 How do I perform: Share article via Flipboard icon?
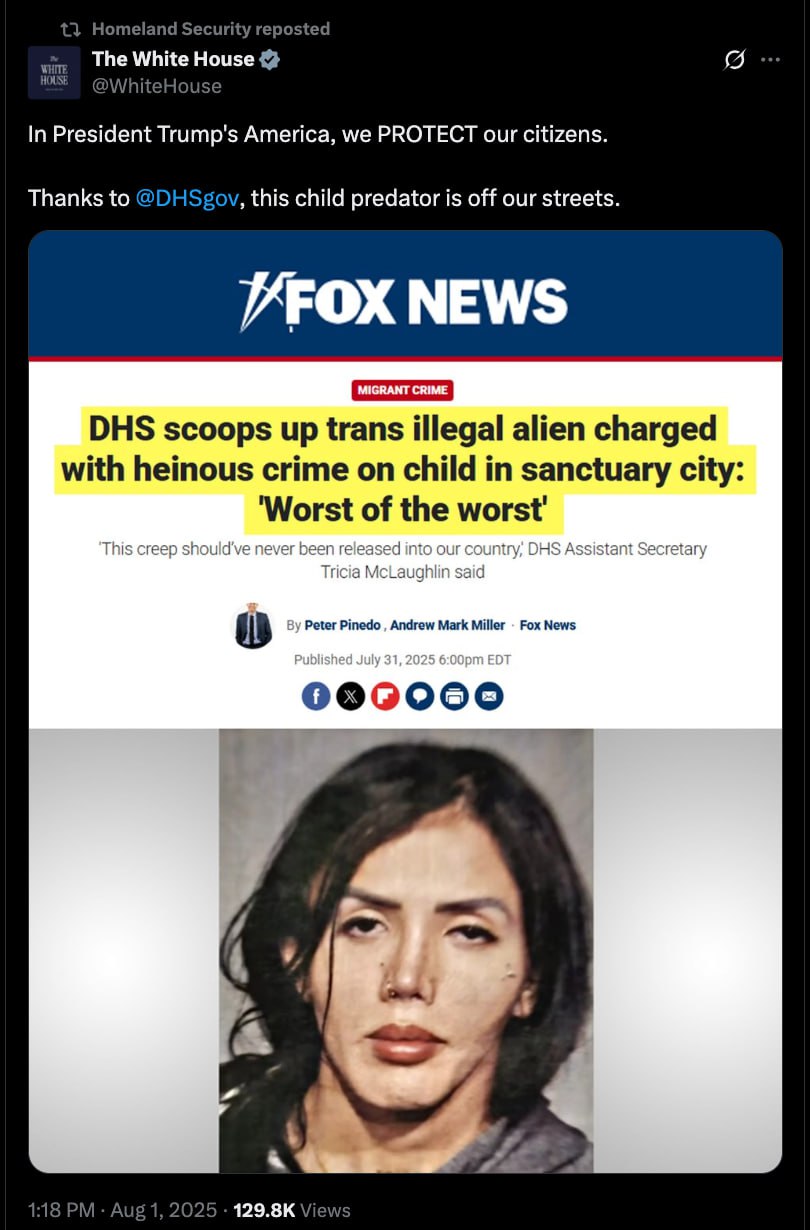[x=385, y=695]
